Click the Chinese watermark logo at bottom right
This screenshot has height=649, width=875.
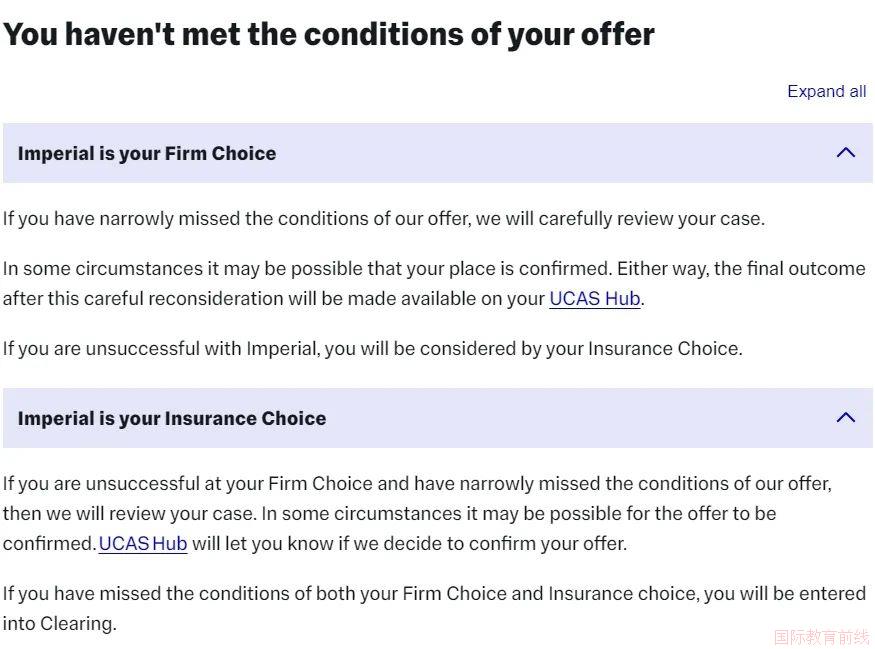(x=821, y=637)
